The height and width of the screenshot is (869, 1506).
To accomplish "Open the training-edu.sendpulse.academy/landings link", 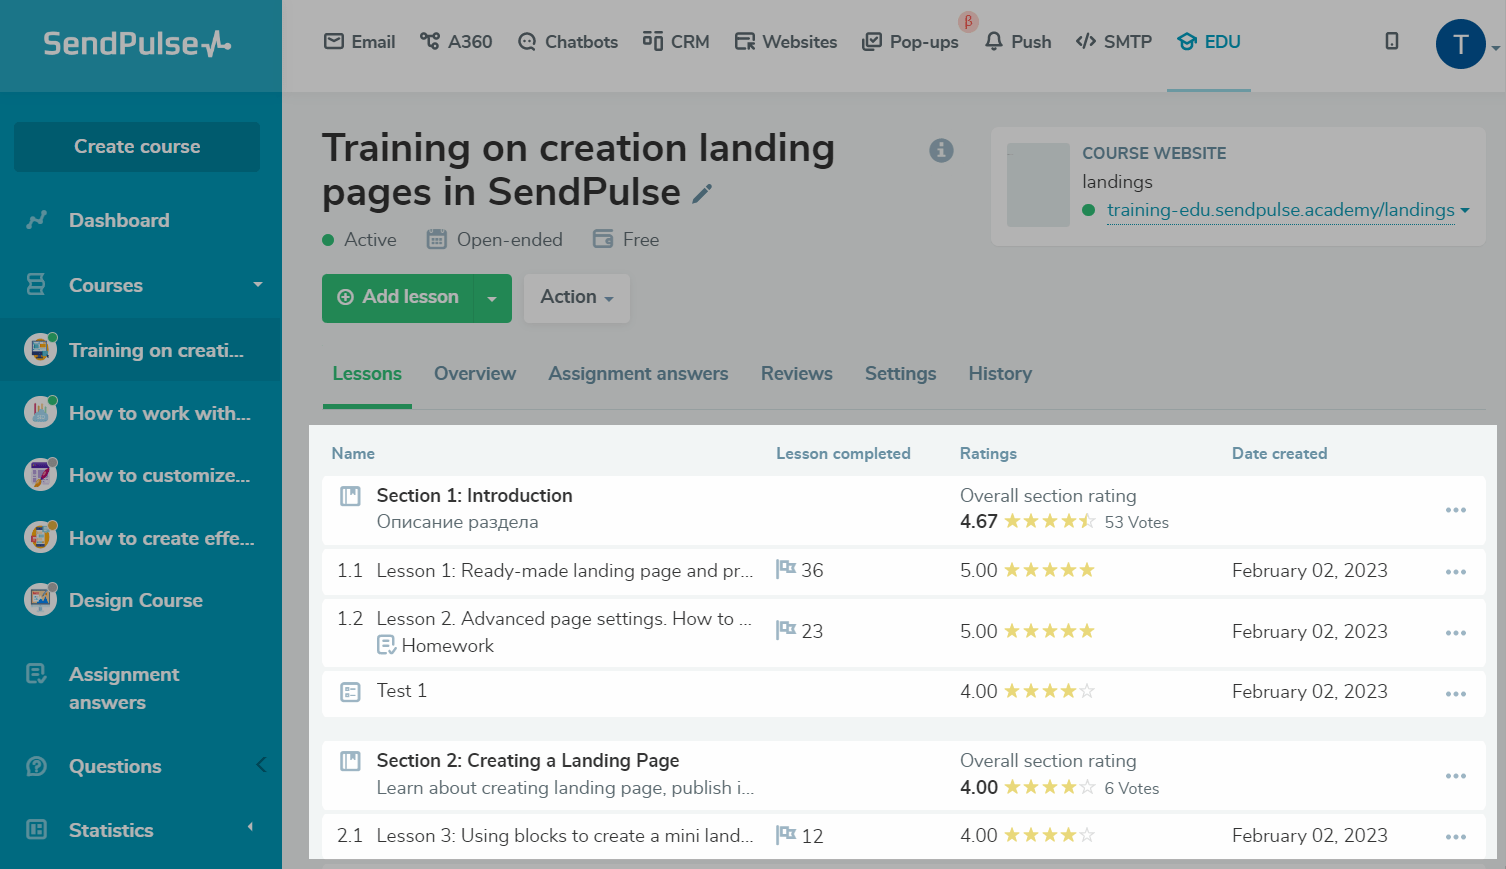I will [1280, 210].
